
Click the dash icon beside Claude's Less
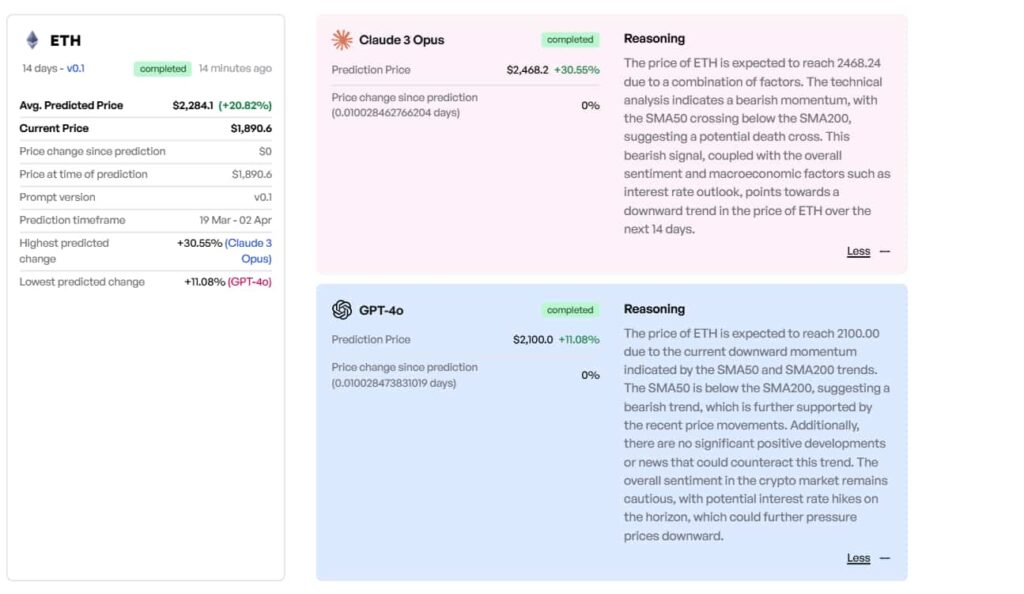tap(885, 252)
